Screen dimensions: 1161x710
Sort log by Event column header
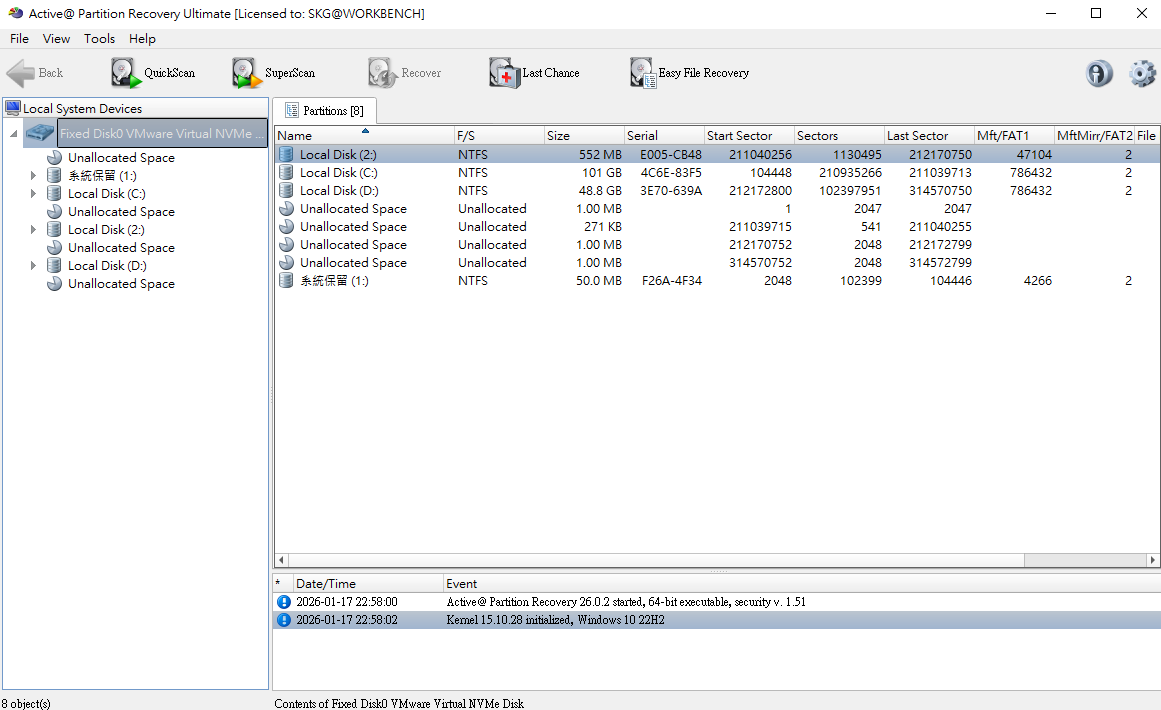click(x=802, y=583)
